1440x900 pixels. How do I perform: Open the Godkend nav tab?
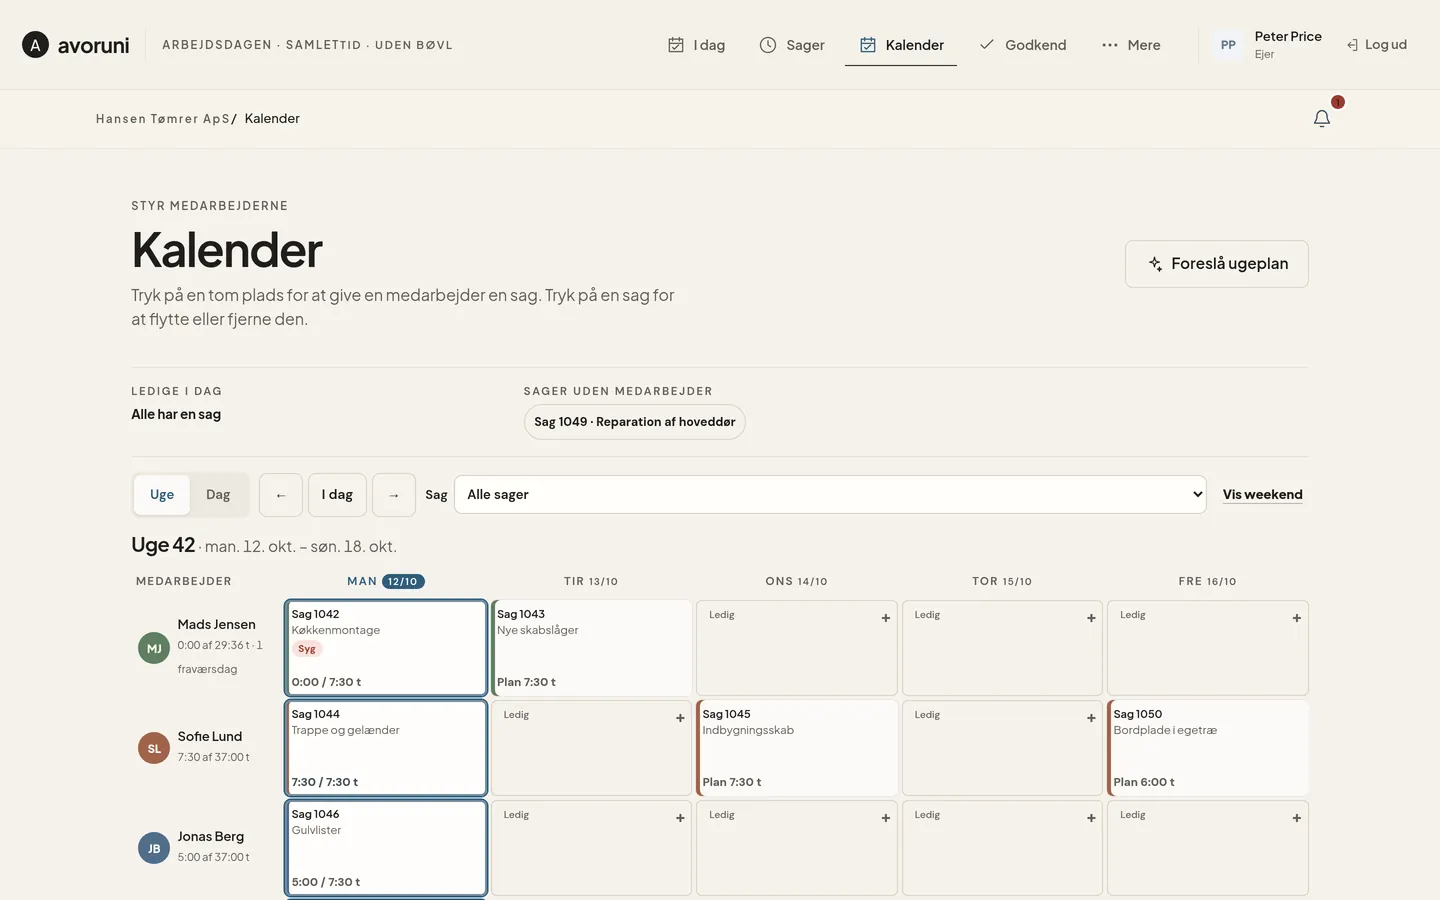click(x=1023, y=45)
